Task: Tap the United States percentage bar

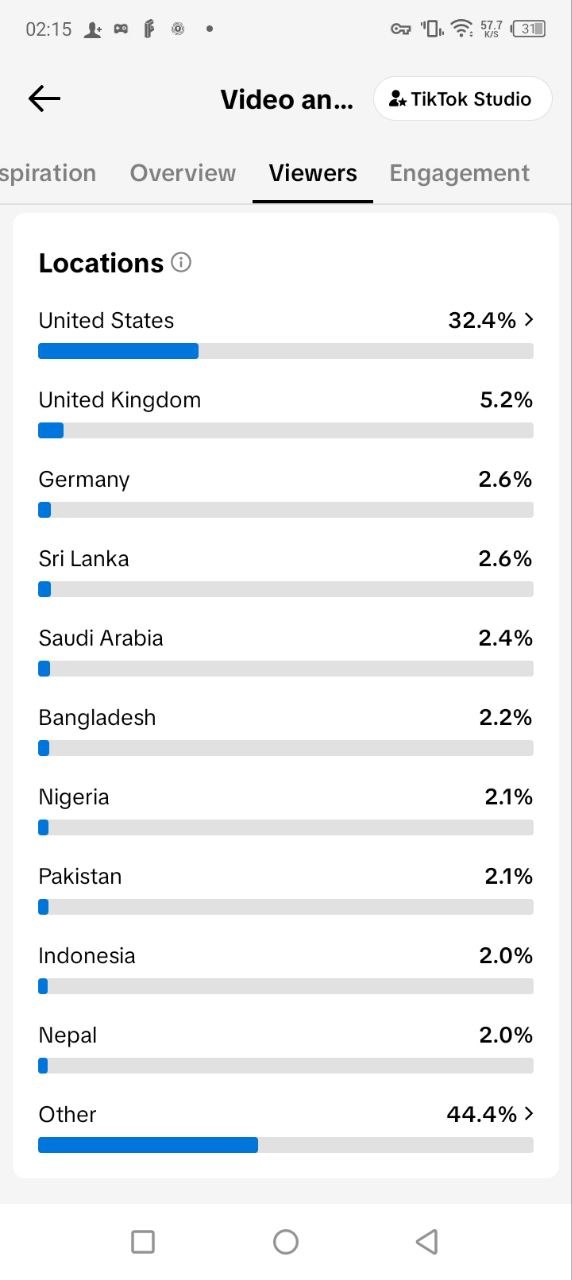Action: (x=286, y=351)
